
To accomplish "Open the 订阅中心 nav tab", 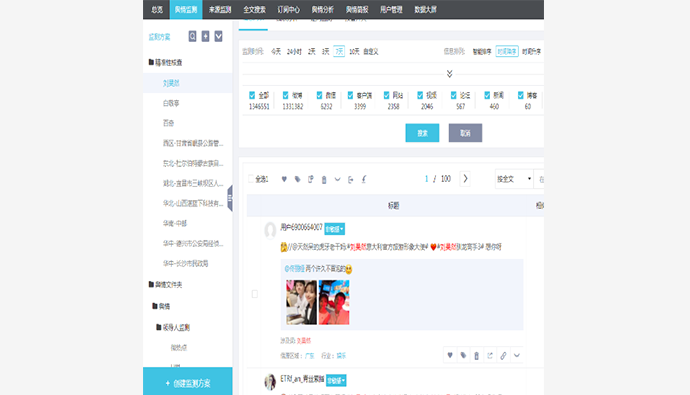I will pyautogui.click(x=288, y=10).
